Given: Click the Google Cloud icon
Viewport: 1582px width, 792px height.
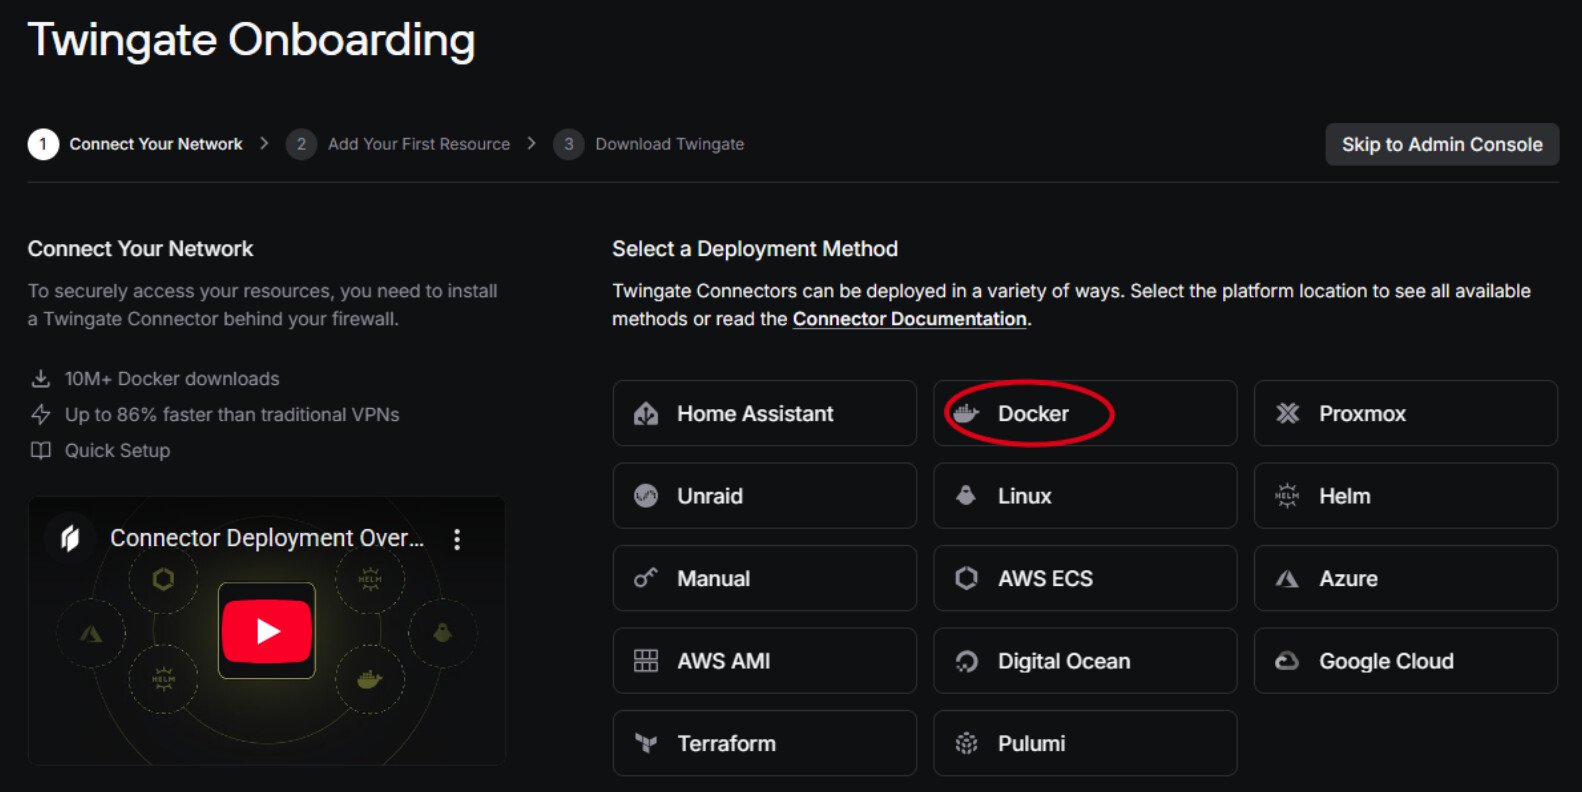Looking at the screenshot, I should [x=1287, y=661].
